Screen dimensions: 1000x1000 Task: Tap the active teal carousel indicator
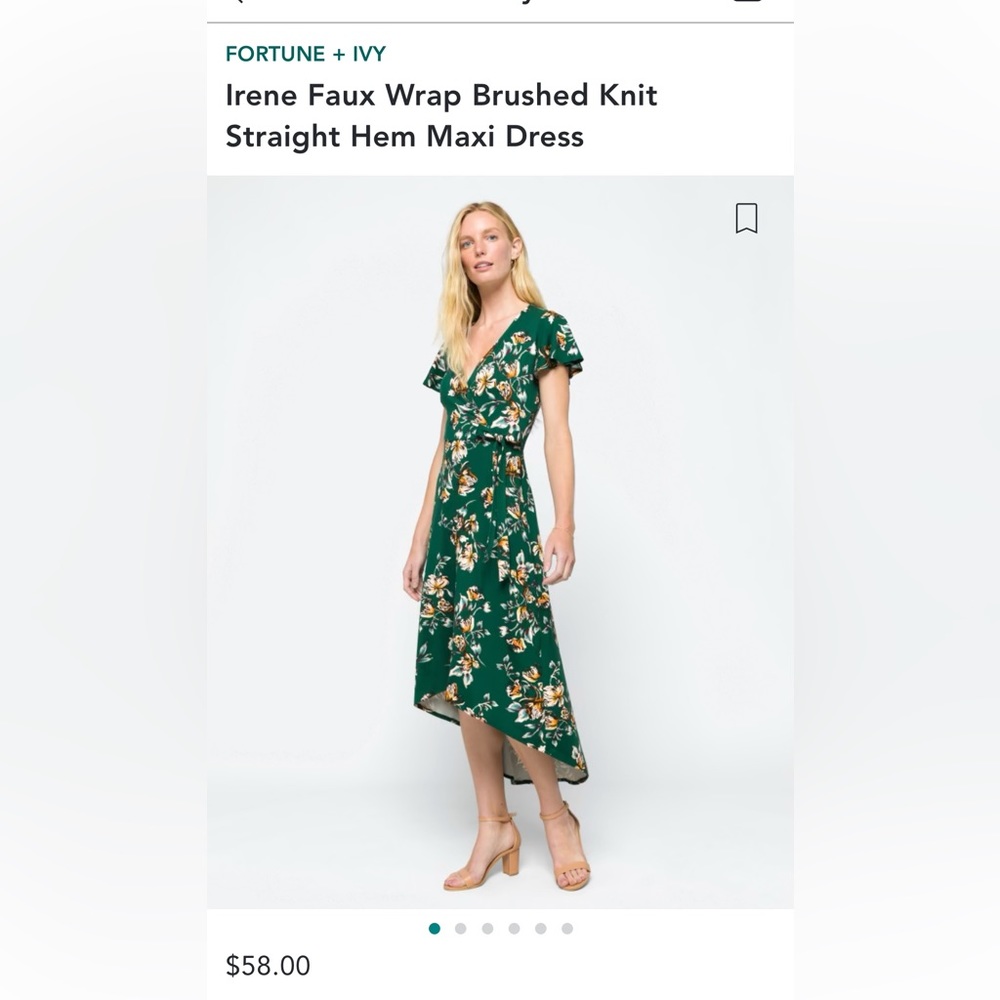coord(434,928)
